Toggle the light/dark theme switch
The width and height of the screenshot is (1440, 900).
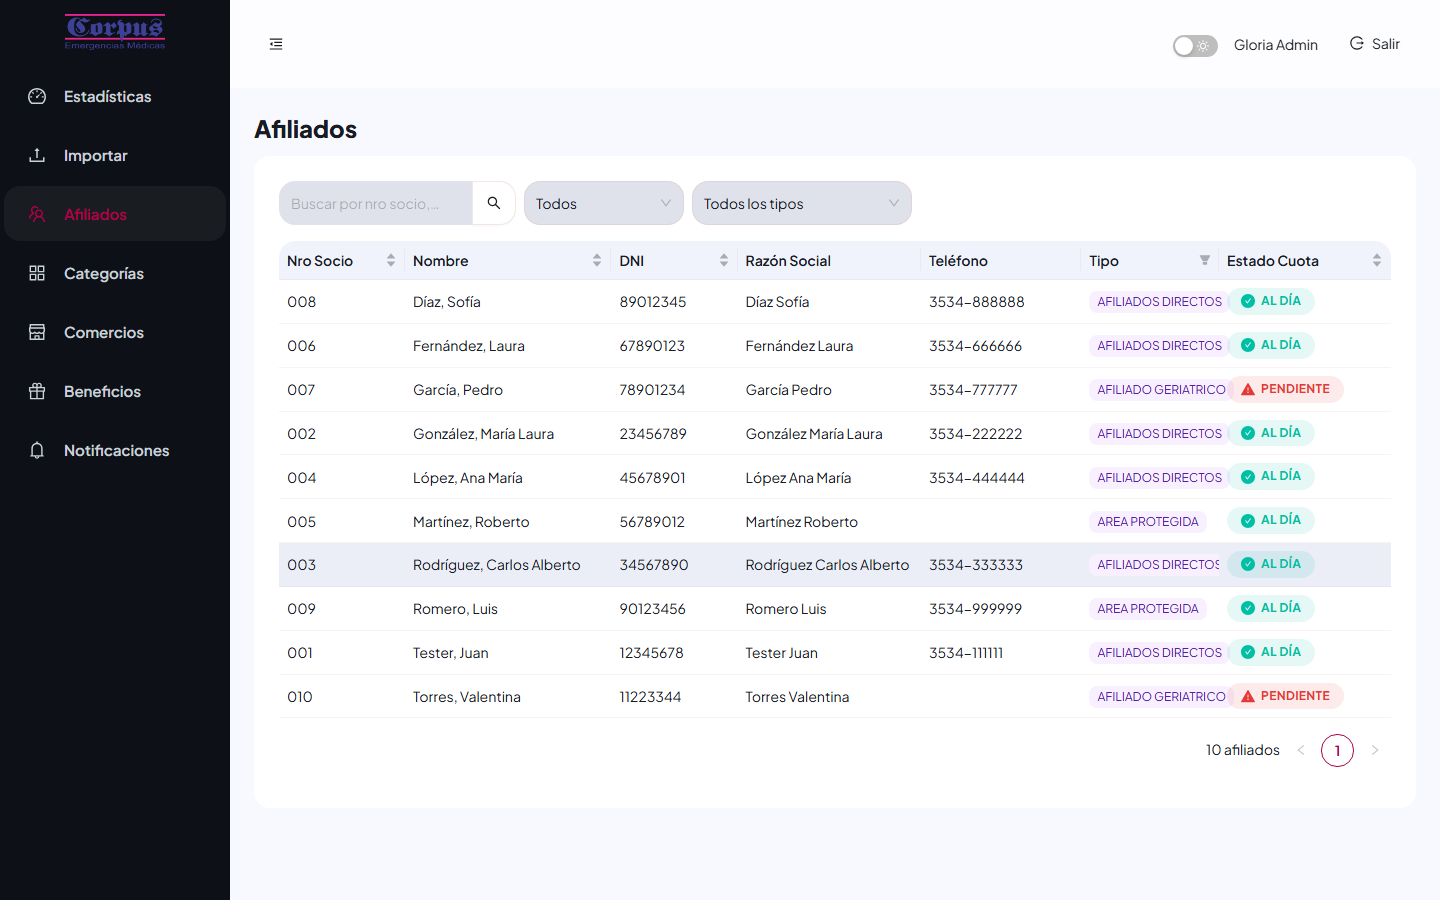[1195, 46]
